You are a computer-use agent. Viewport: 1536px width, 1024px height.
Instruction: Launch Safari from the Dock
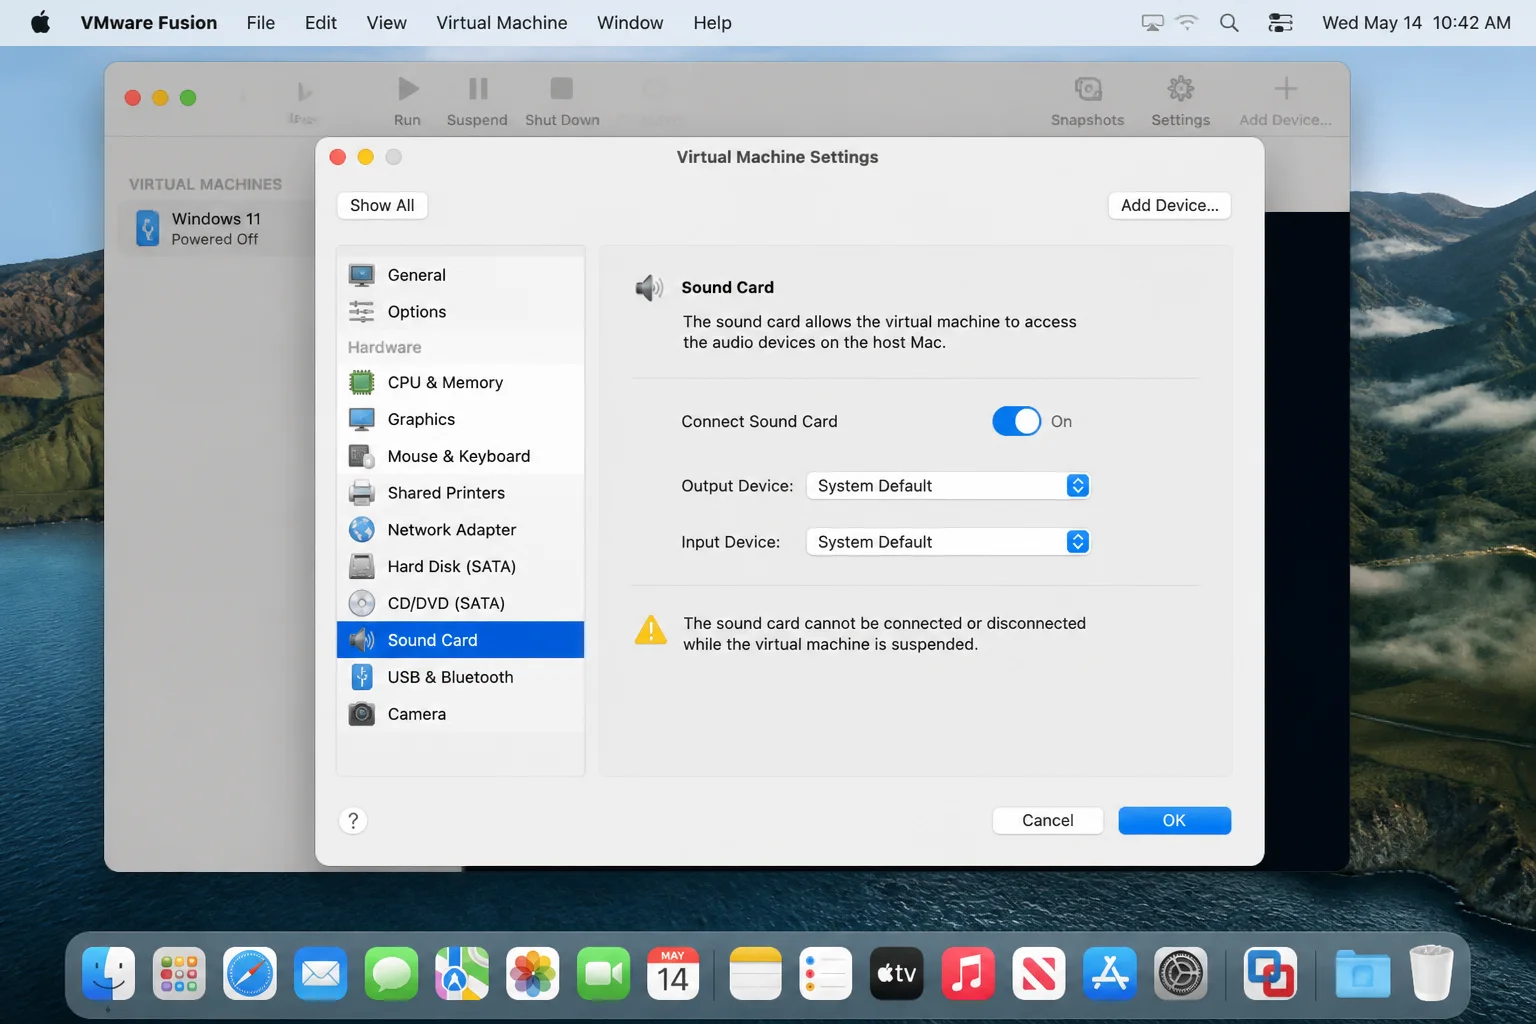pyautogui.click(x=250, y=973)
